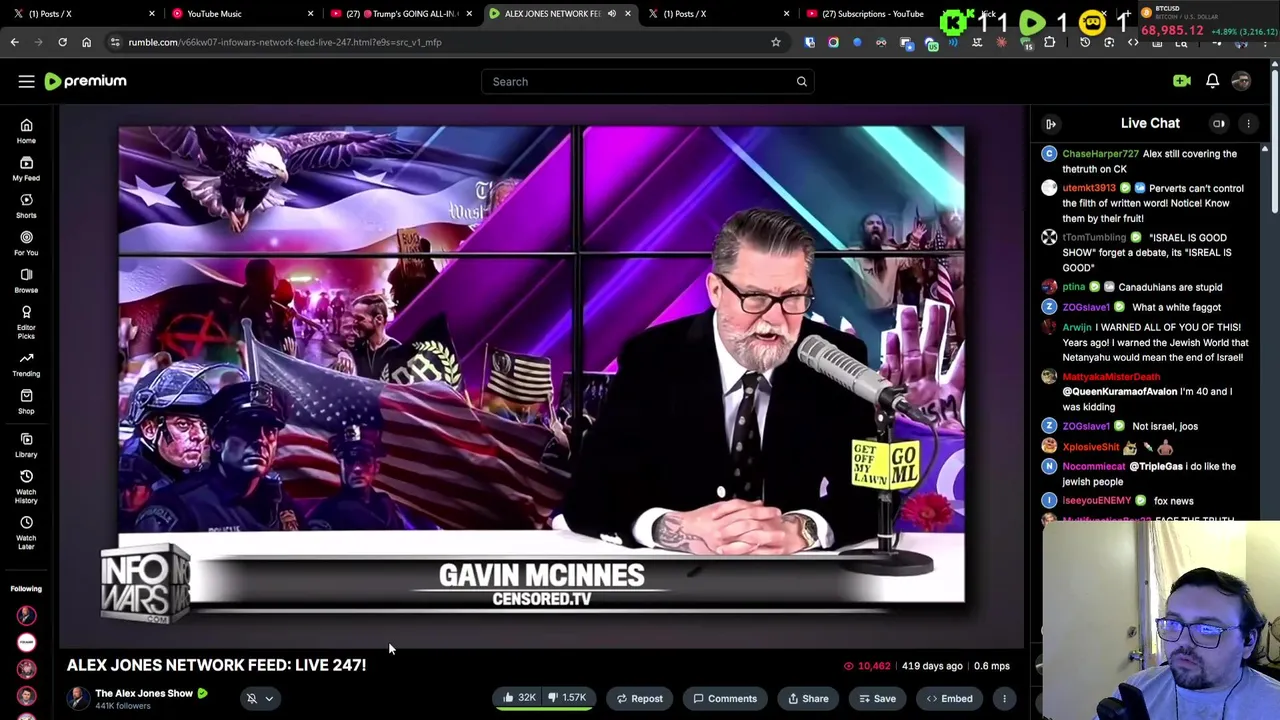Image resolution: width=1280 pixels, height=720 pixels.
Task: Go to Home in the sidebar
Action: 26,131
